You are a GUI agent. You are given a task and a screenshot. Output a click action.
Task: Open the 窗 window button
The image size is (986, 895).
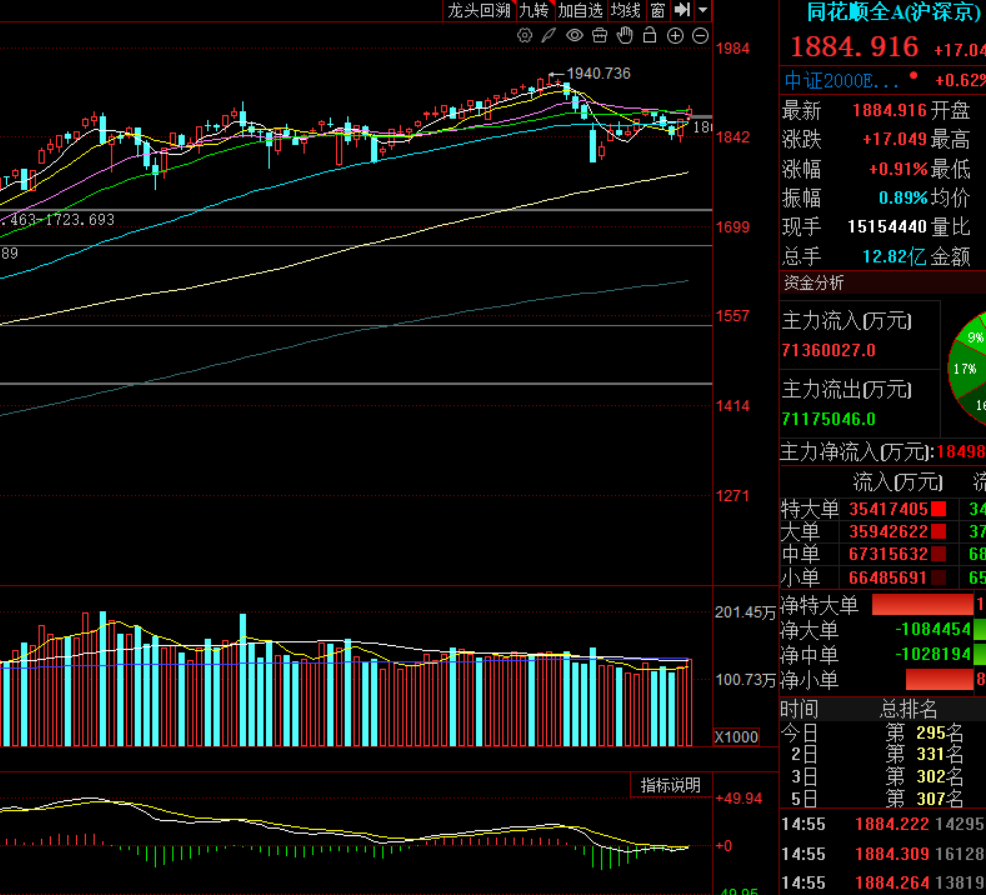click(657, 10)
